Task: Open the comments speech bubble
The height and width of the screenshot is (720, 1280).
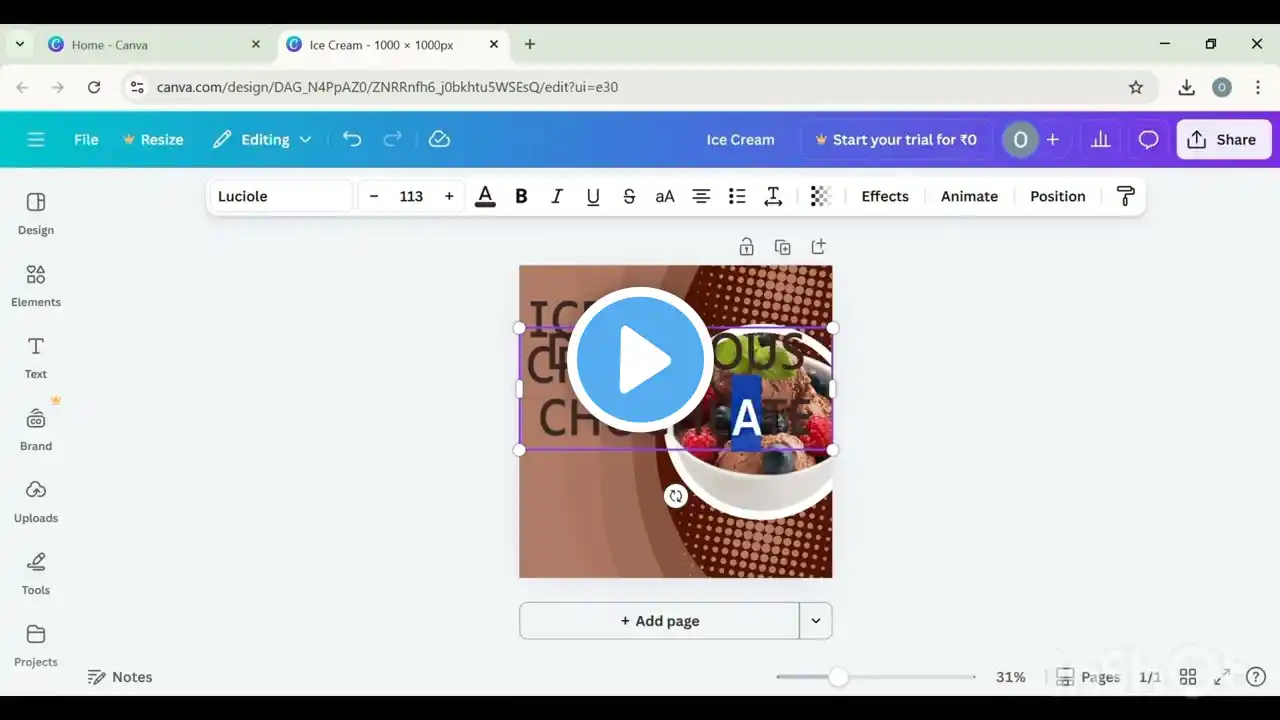Action: pyautogui.click(x=1148, y=140)
